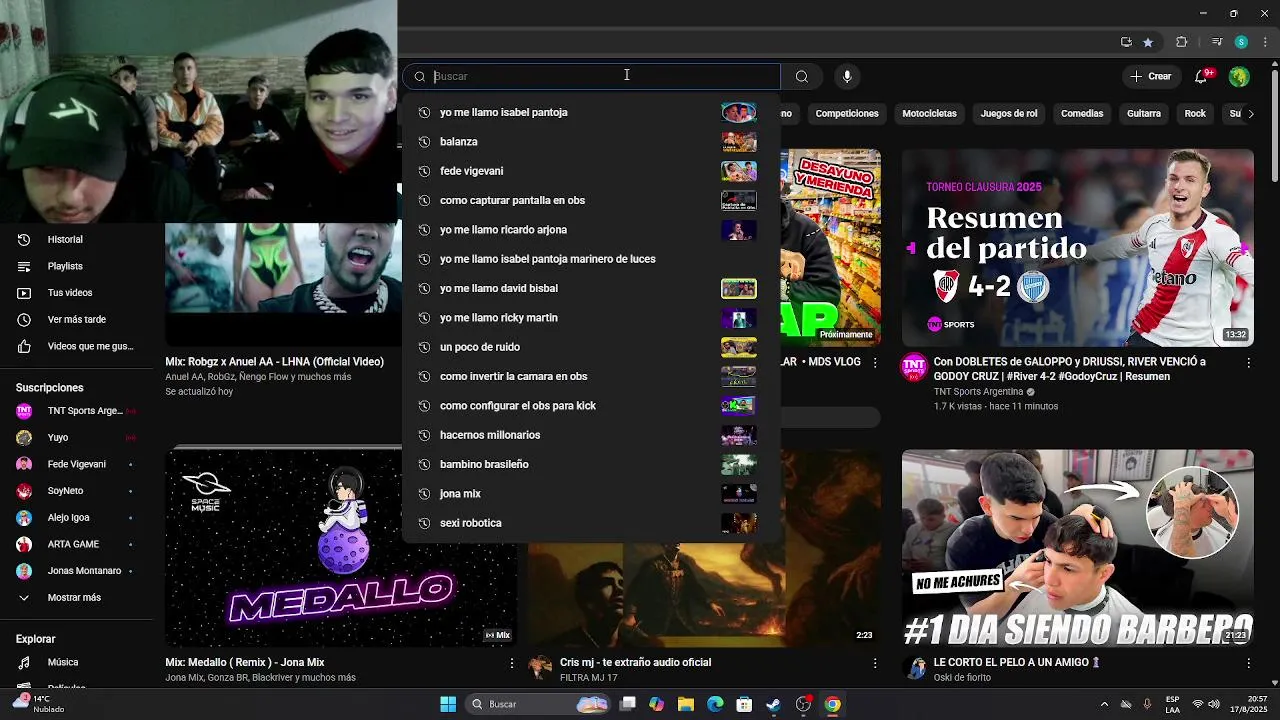Choose the 'sexi robotica' suggestion
This screenshot has width=1280, height=720.
[x=591, y=523]
